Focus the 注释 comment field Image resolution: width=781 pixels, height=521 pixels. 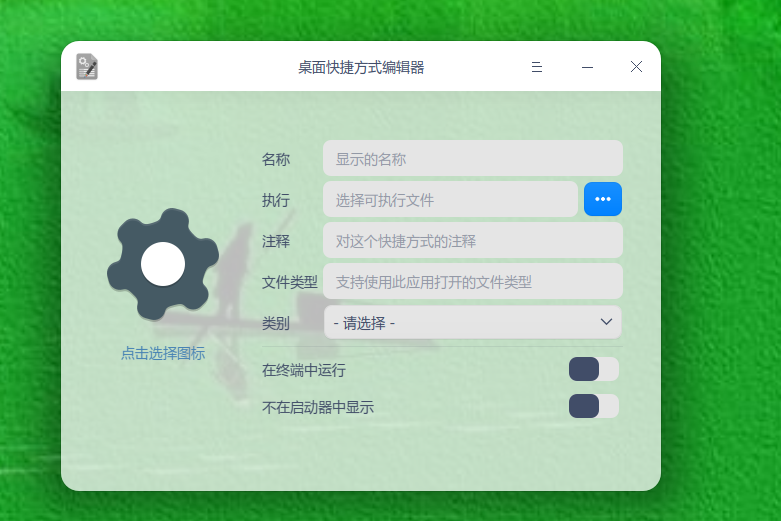click(473, 241)
